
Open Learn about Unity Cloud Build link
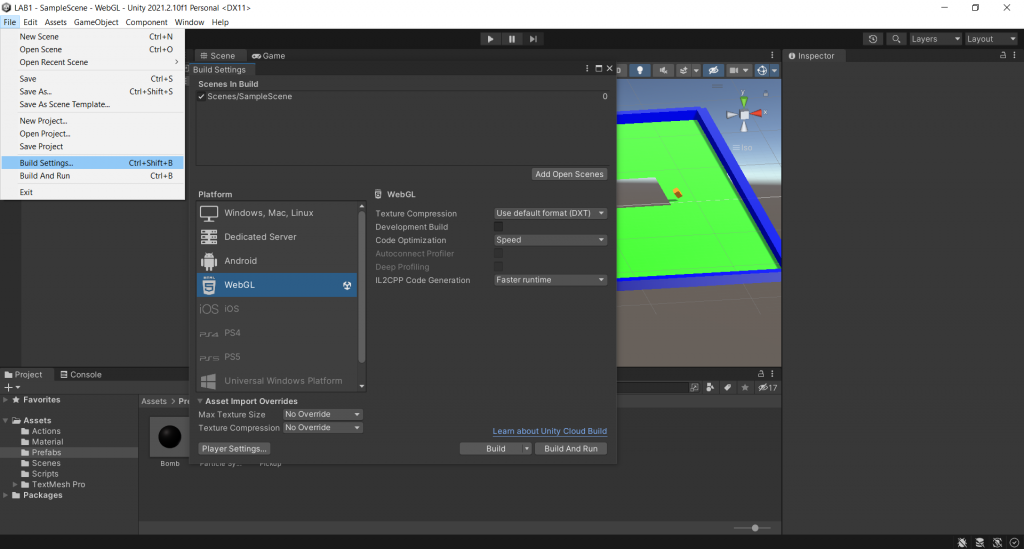(x=549, y=431)
